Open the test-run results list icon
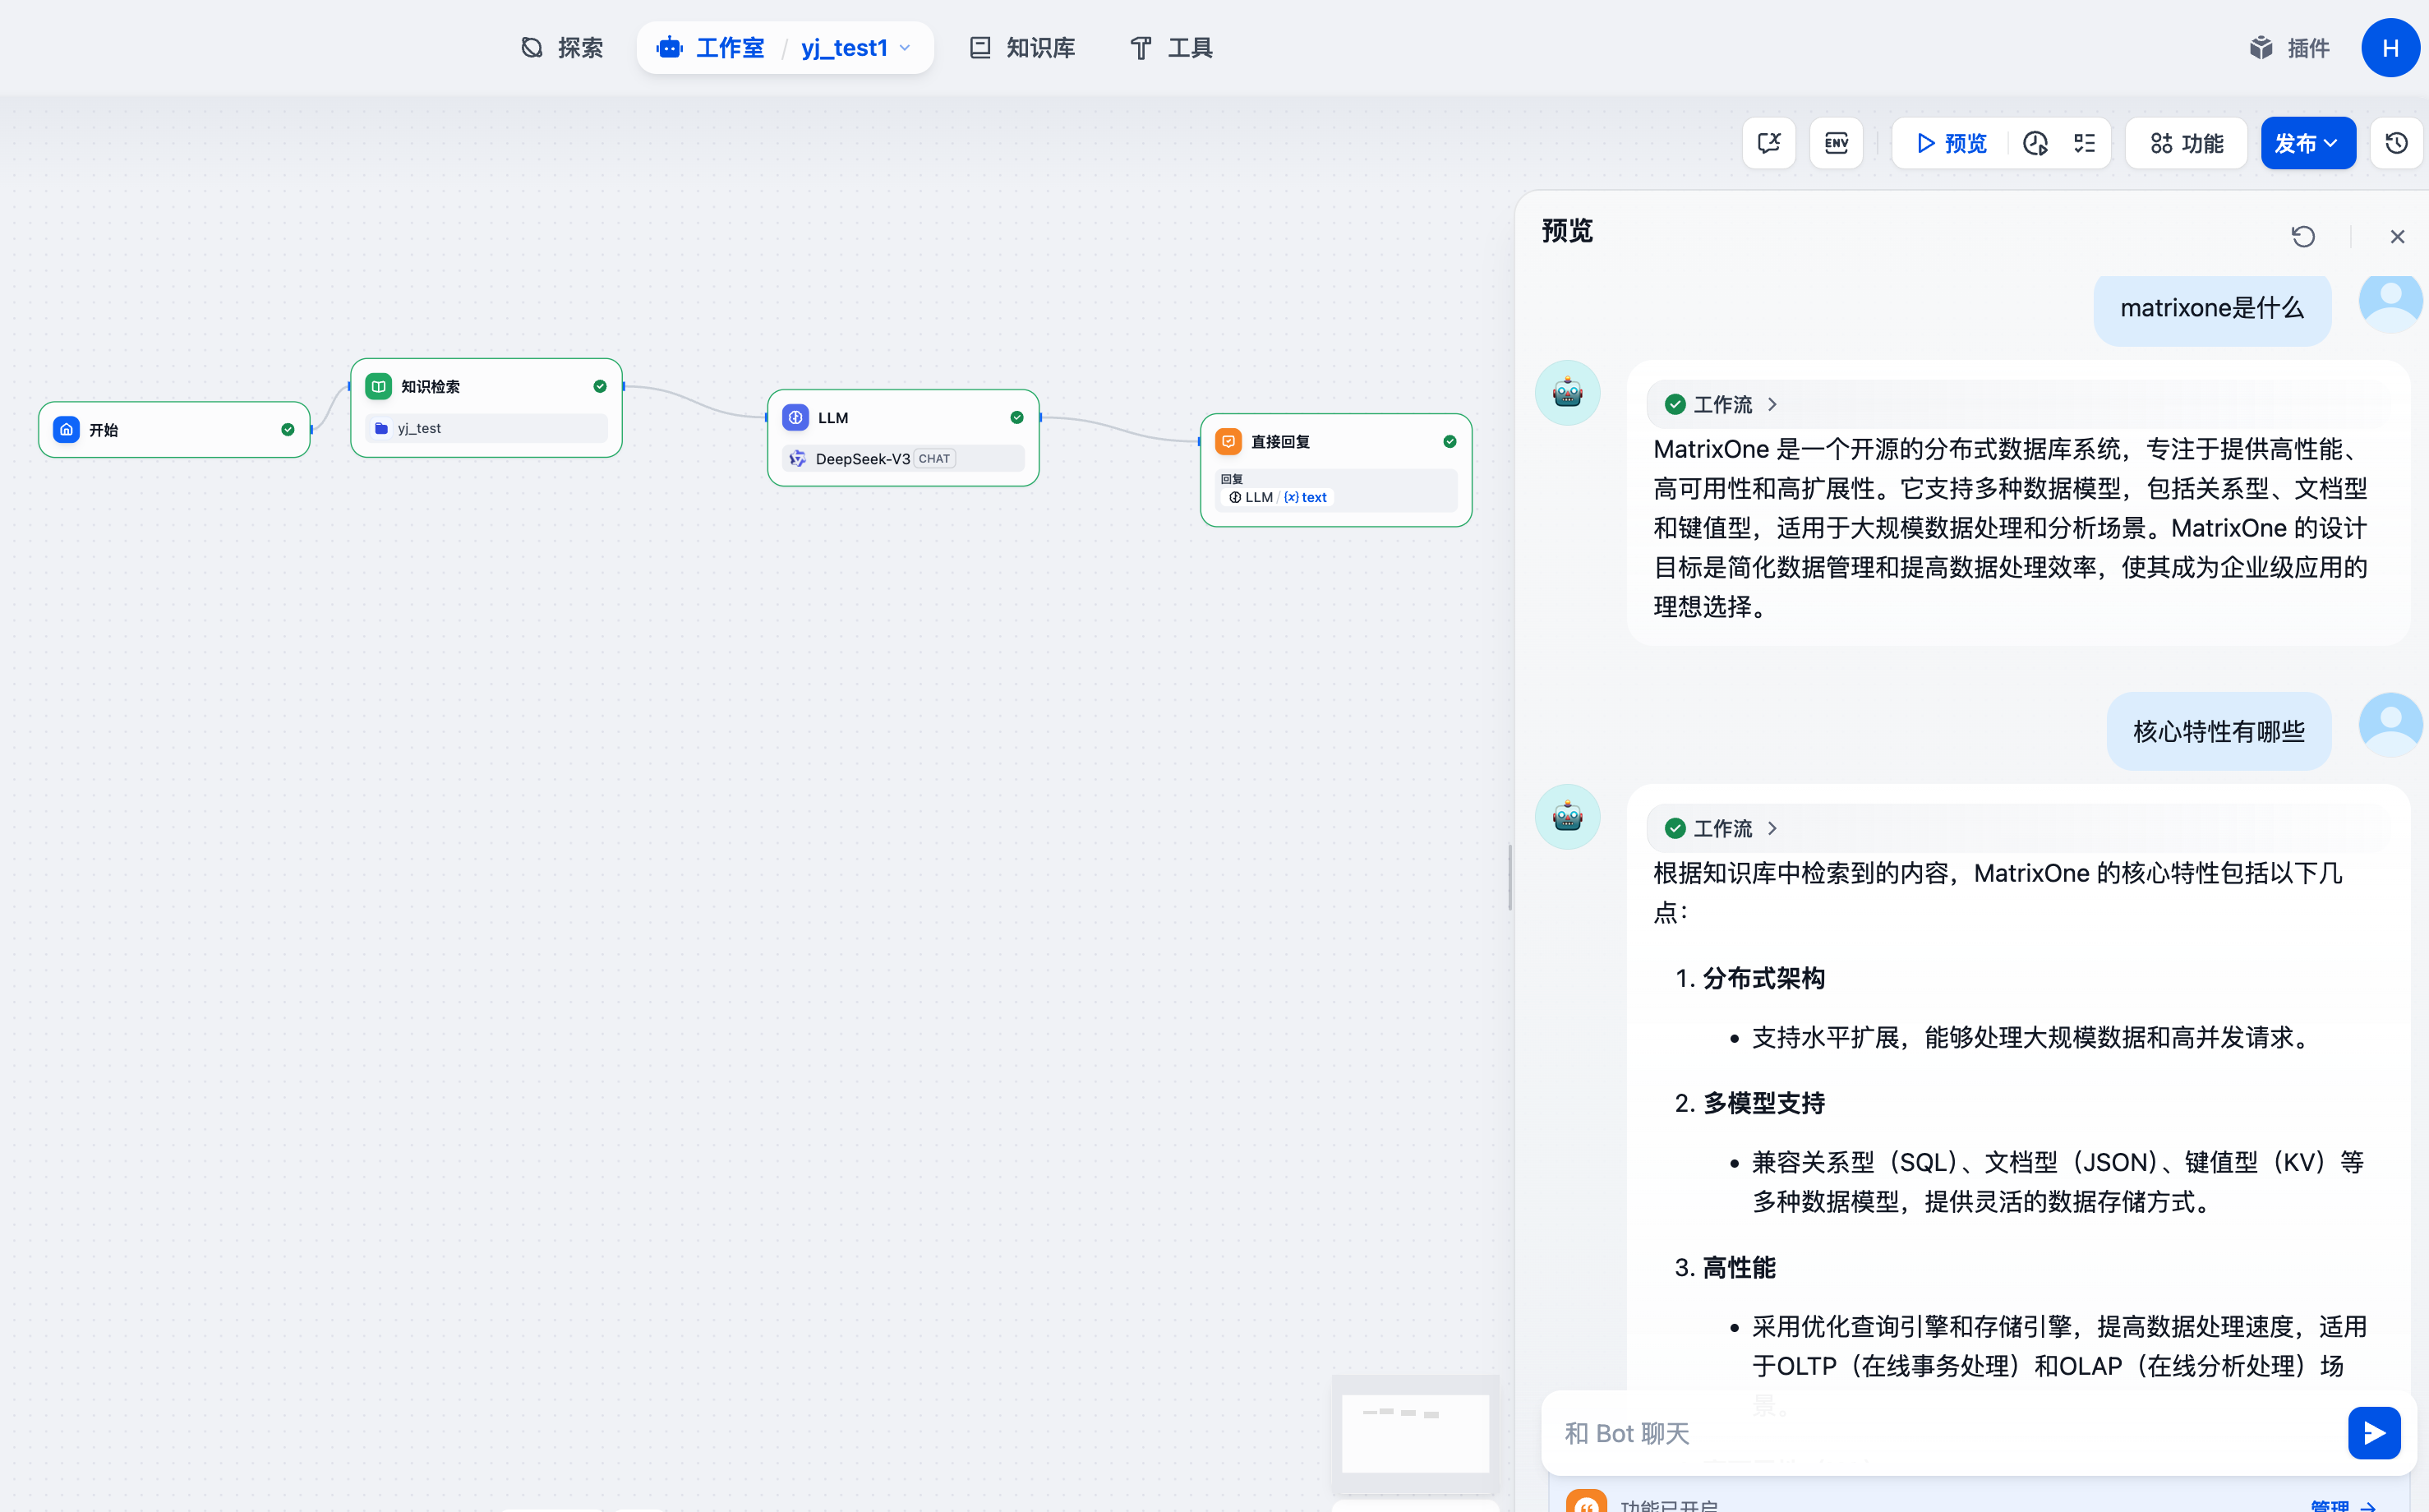The width and height of the screenshot is (2429, 1512). [2084, 143]
